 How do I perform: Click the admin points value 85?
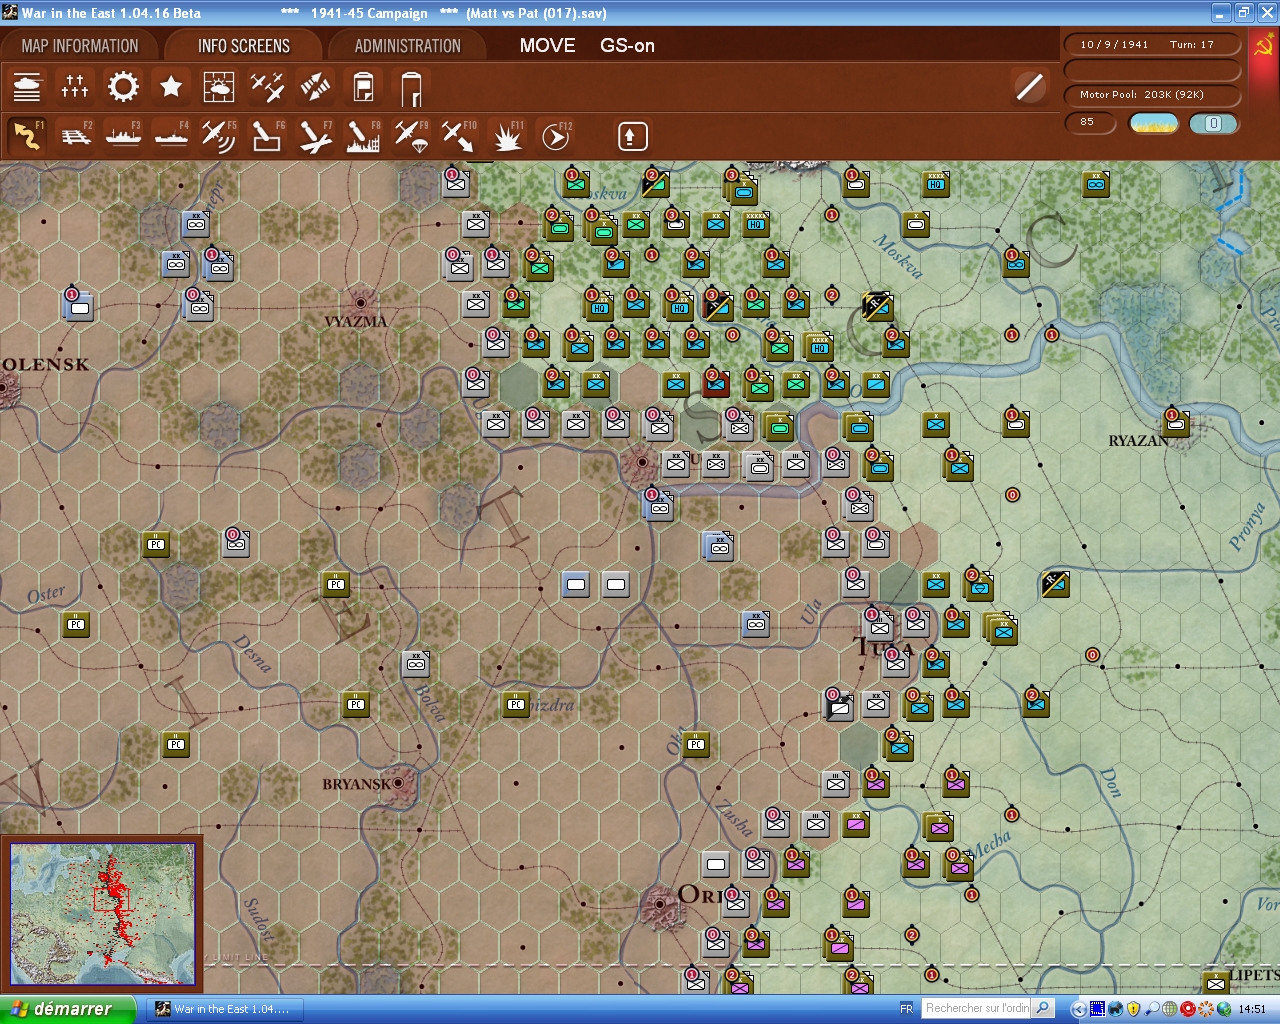pyautogui.click(x=1091, y=122)
